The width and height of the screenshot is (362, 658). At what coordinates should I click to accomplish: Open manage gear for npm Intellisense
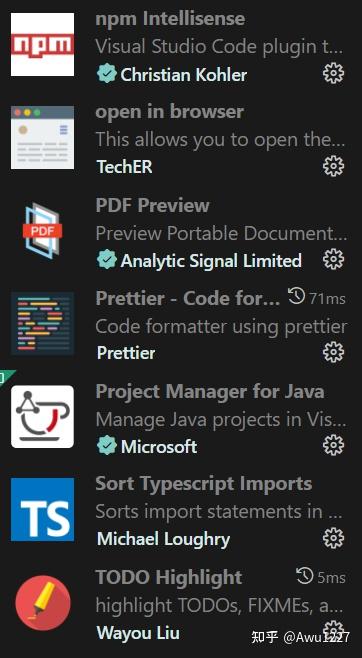point(333,73)
